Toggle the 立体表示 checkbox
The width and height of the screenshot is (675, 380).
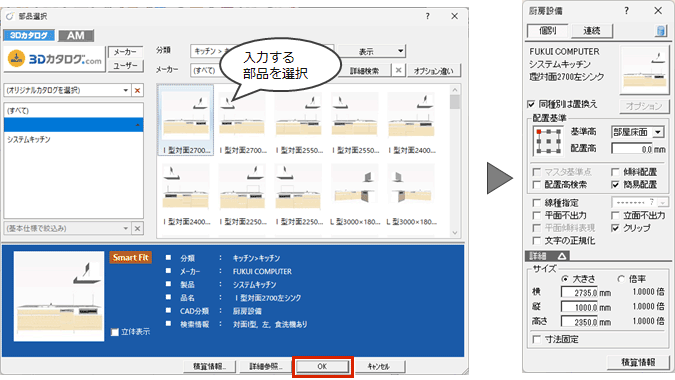115,332
